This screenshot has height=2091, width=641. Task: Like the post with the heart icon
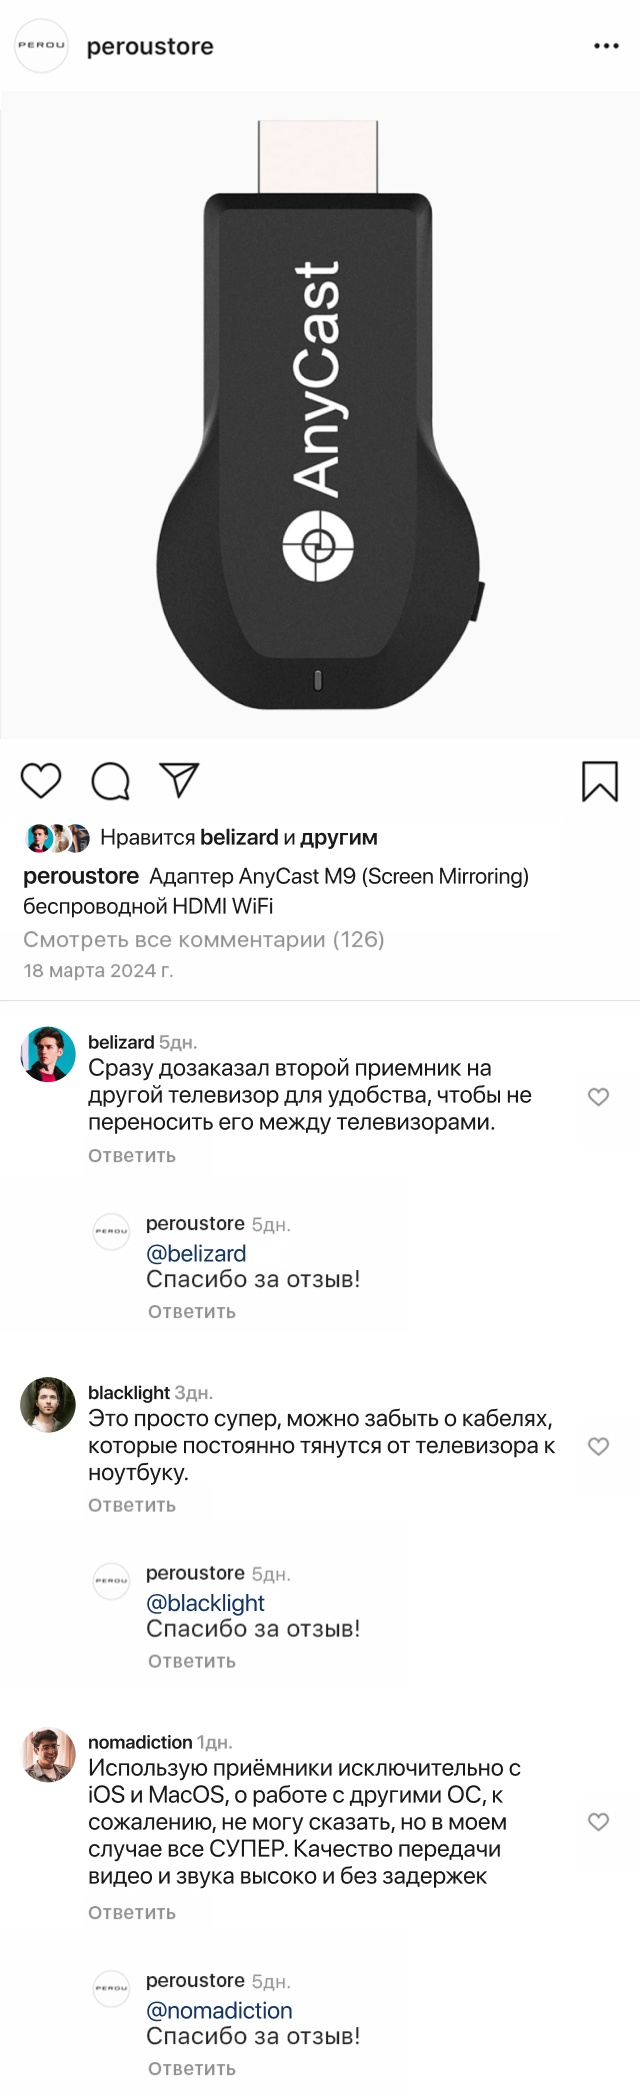click(41, 780)
